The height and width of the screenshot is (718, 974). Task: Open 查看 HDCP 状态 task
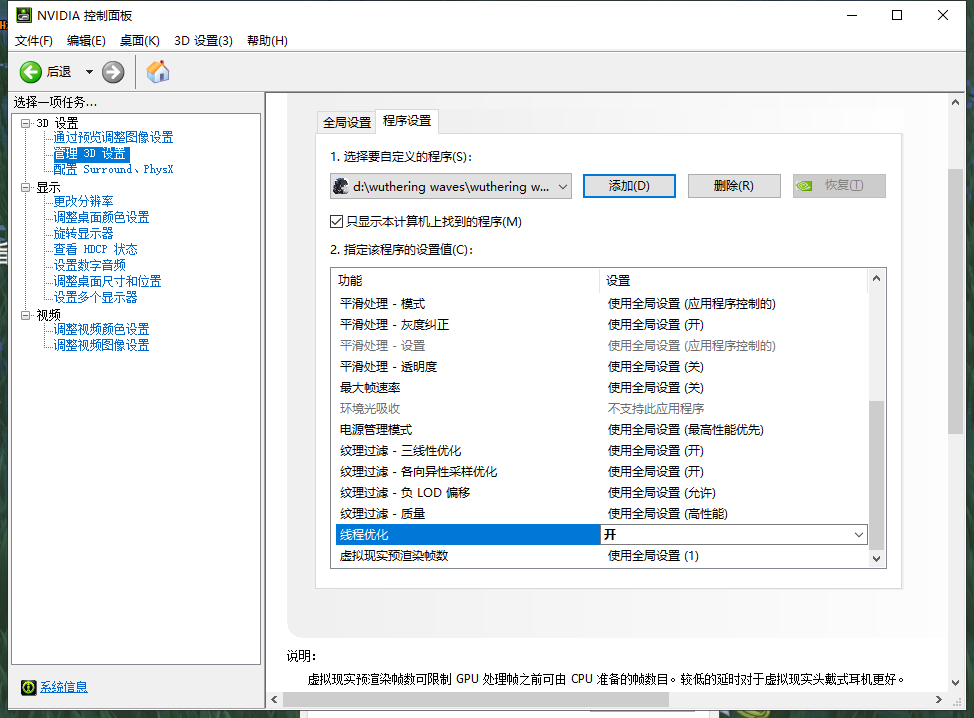(95, 249)
